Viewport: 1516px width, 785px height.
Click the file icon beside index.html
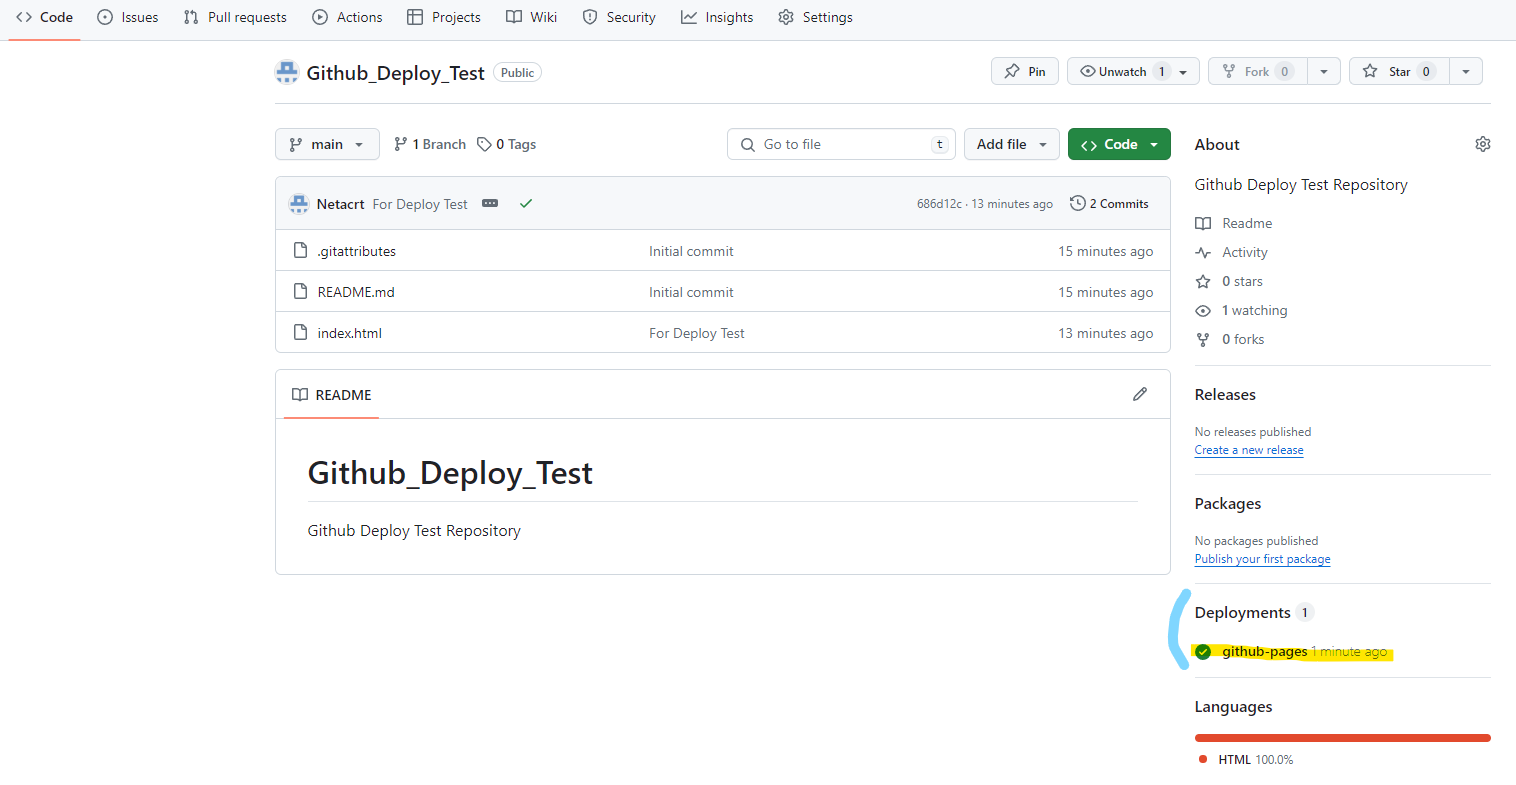tap(300, 332)
